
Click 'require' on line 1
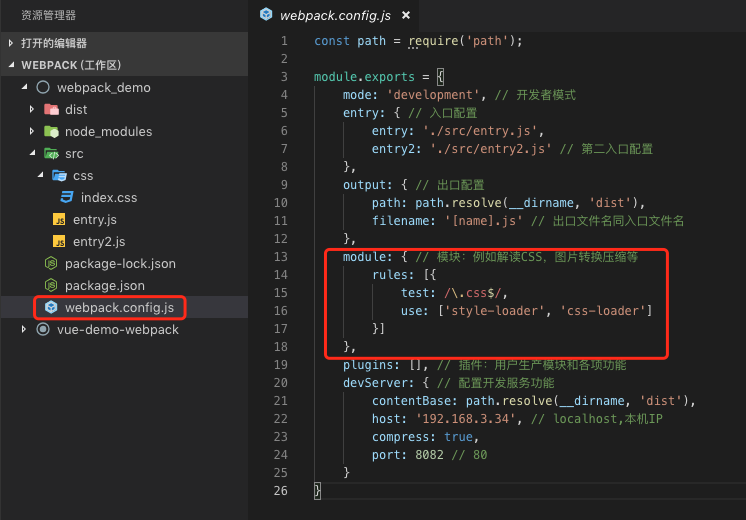434,41
